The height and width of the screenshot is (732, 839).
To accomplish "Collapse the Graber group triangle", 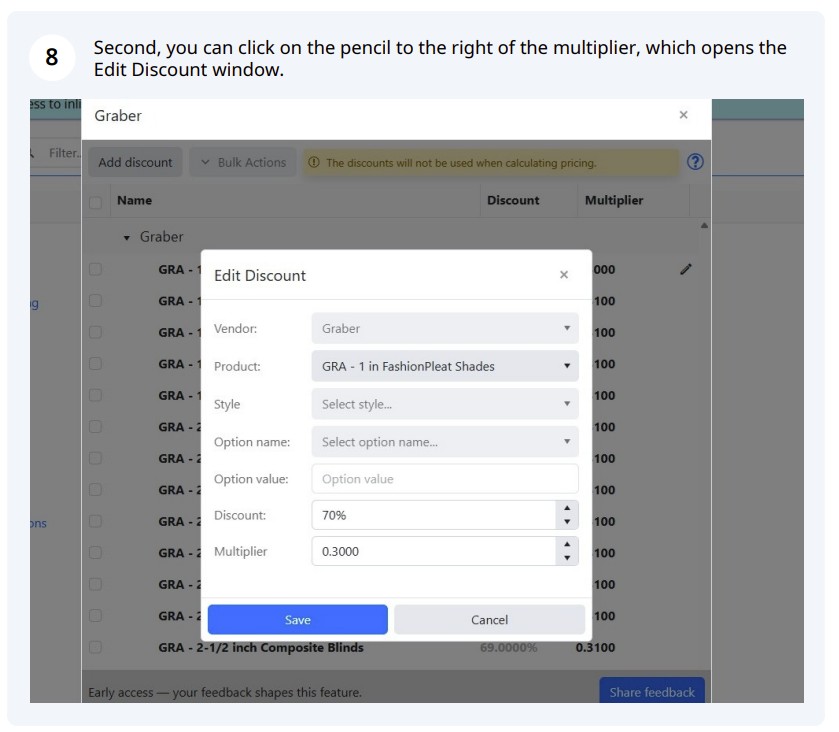I will coord(127,238).
